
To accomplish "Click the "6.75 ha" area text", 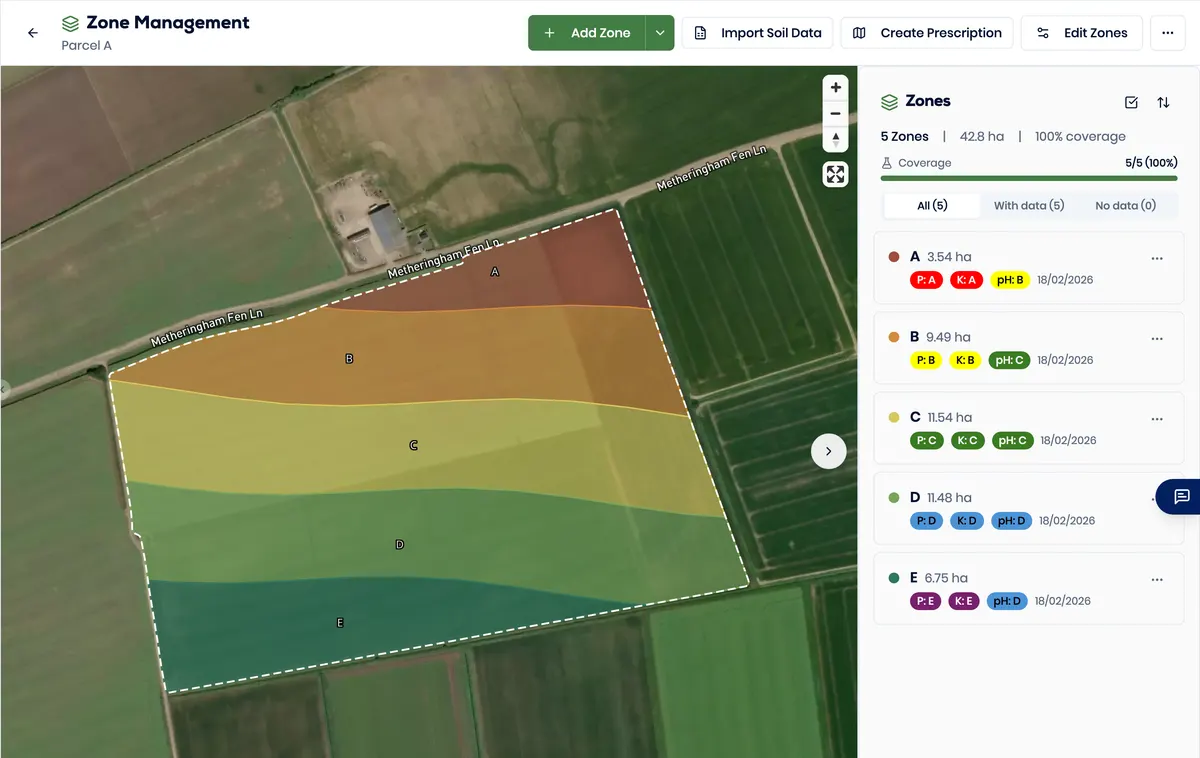I will [946, 578].
